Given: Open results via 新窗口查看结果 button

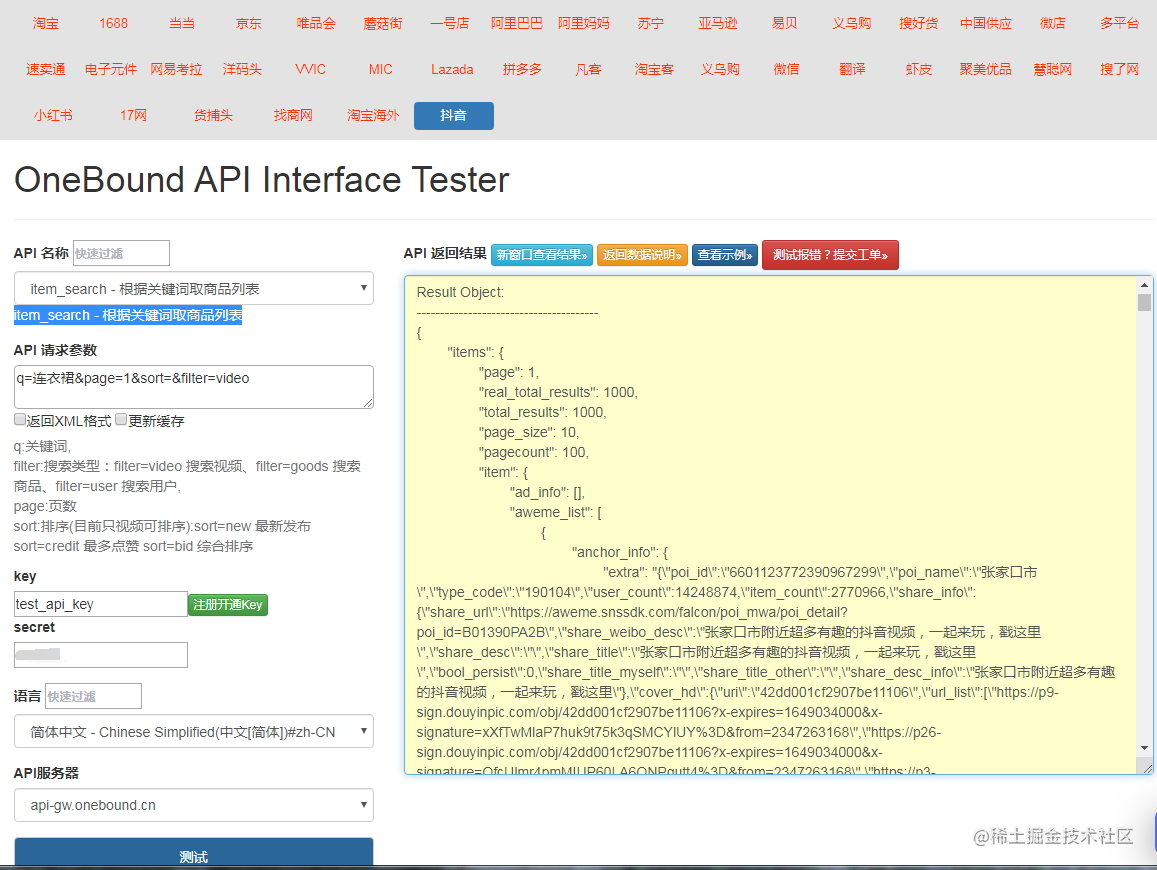Looking at the screenshot, I should click(x=541, y=255).
